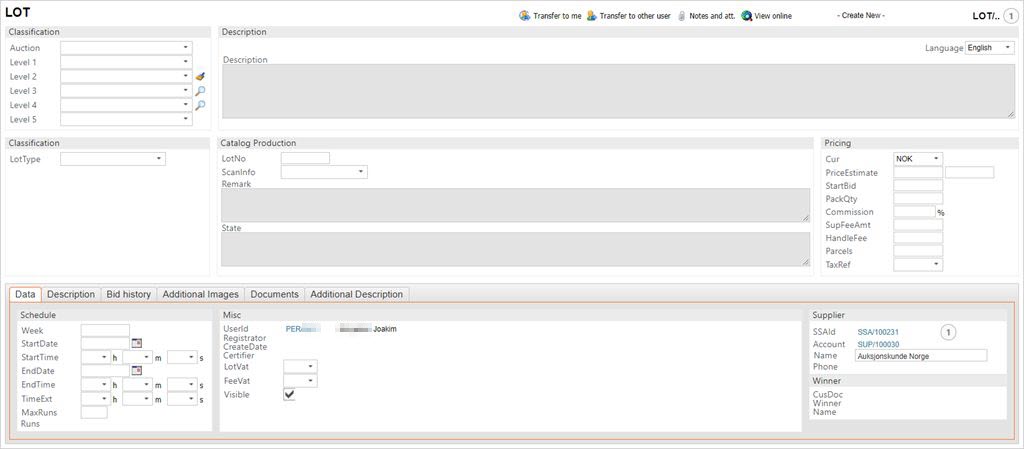Uncheck the Visible checkbox

(289, 395)
